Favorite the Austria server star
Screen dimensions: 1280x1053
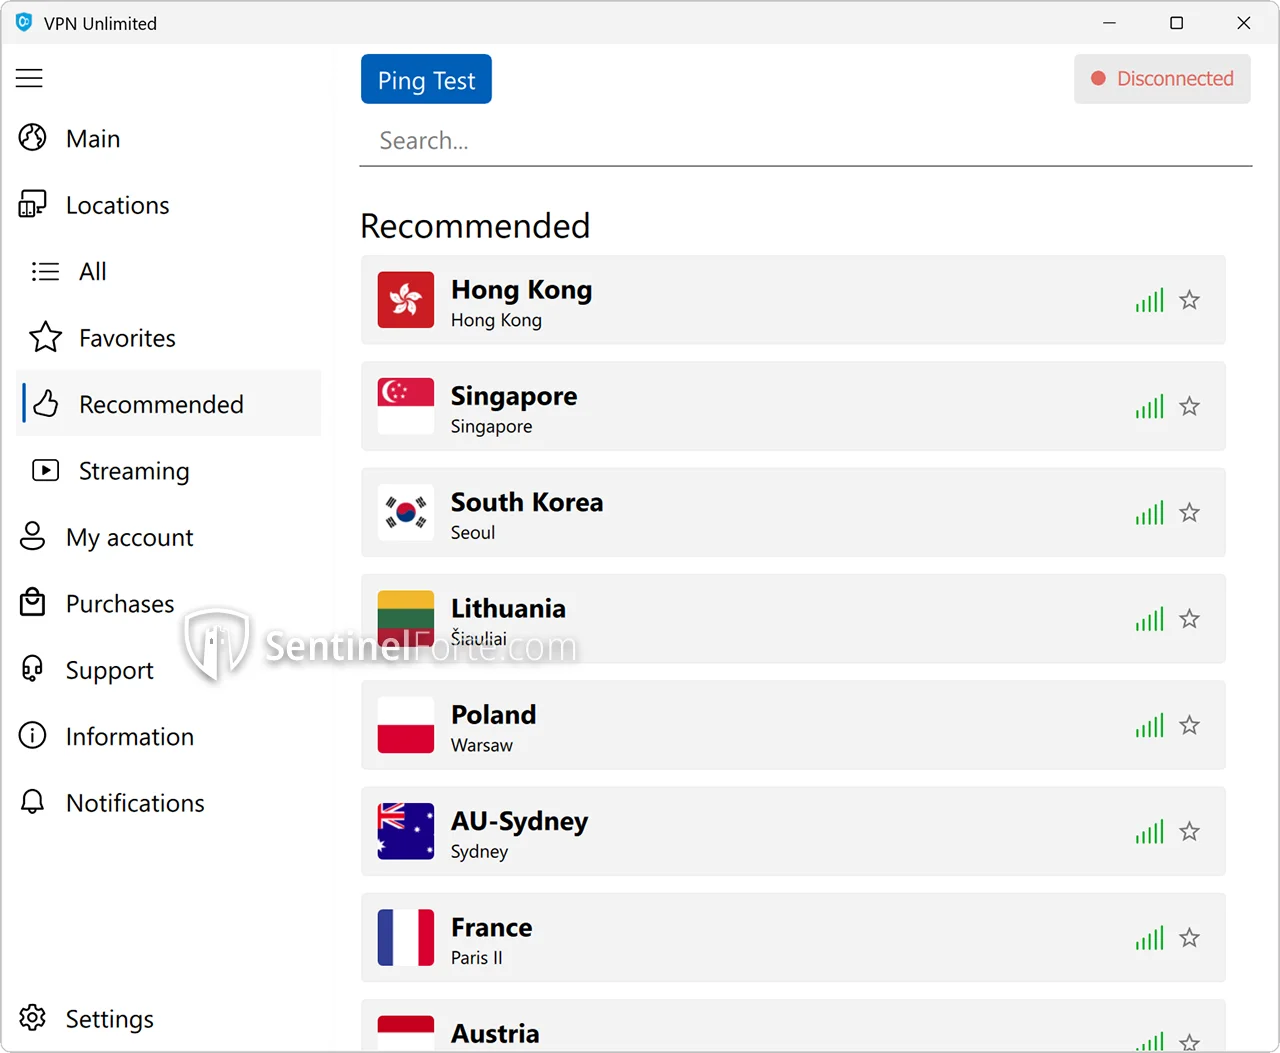point(1189,1042)
